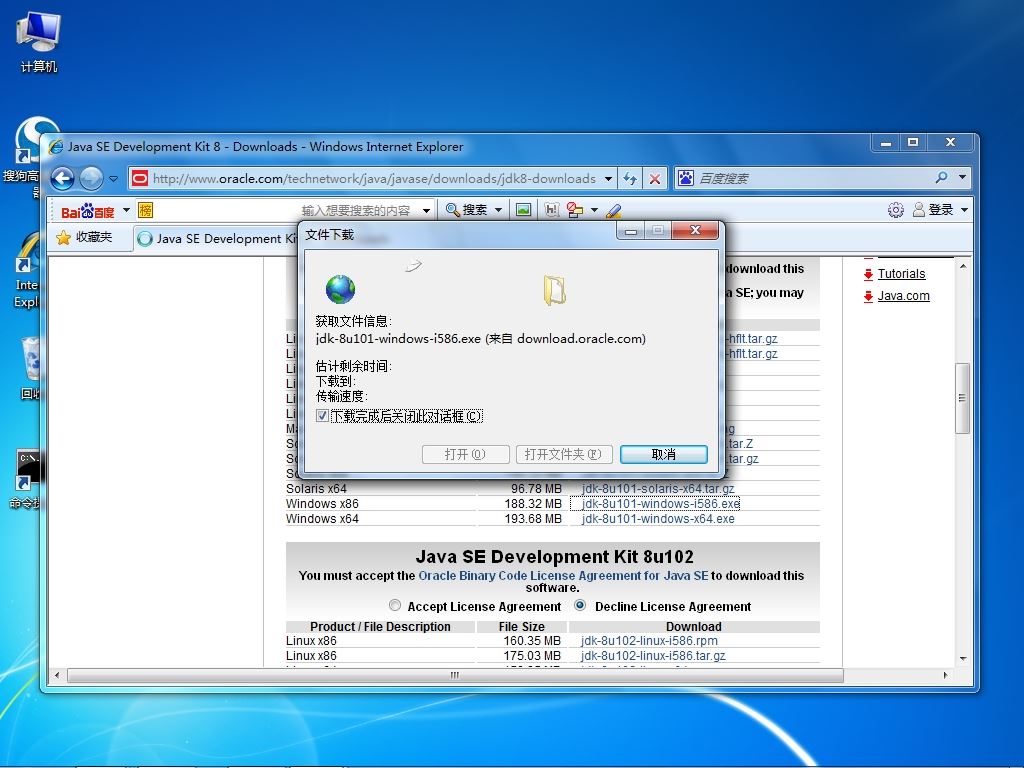Click the yellow ranking icon in Baidu toolbar
Image resolution: width=1024 pixels, height=768 pixels.
146,210
